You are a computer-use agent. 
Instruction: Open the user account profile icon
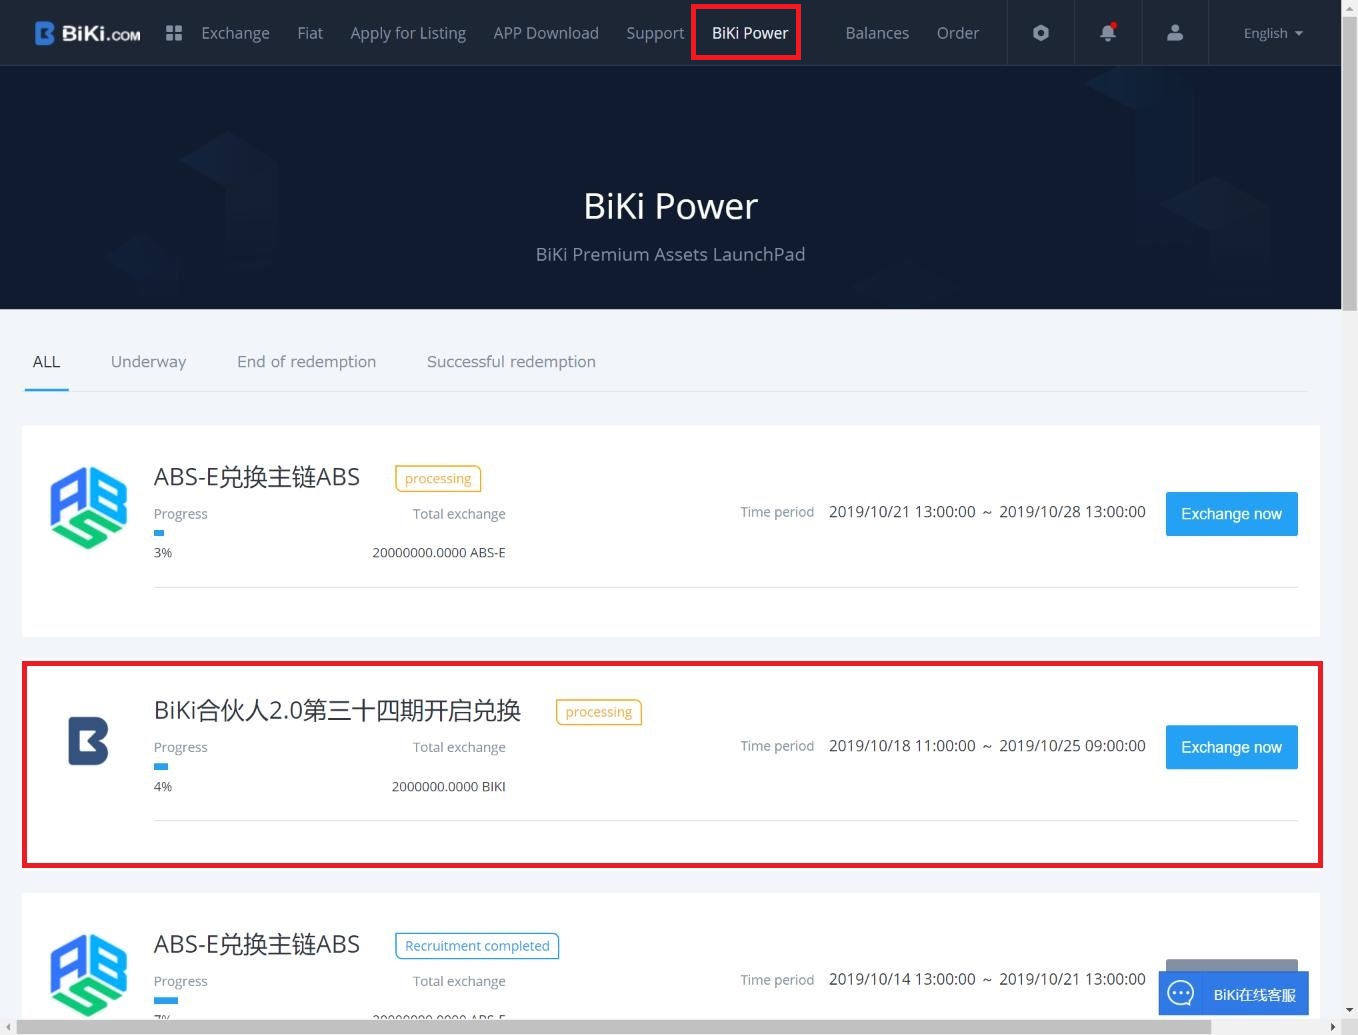point(1175,33)
